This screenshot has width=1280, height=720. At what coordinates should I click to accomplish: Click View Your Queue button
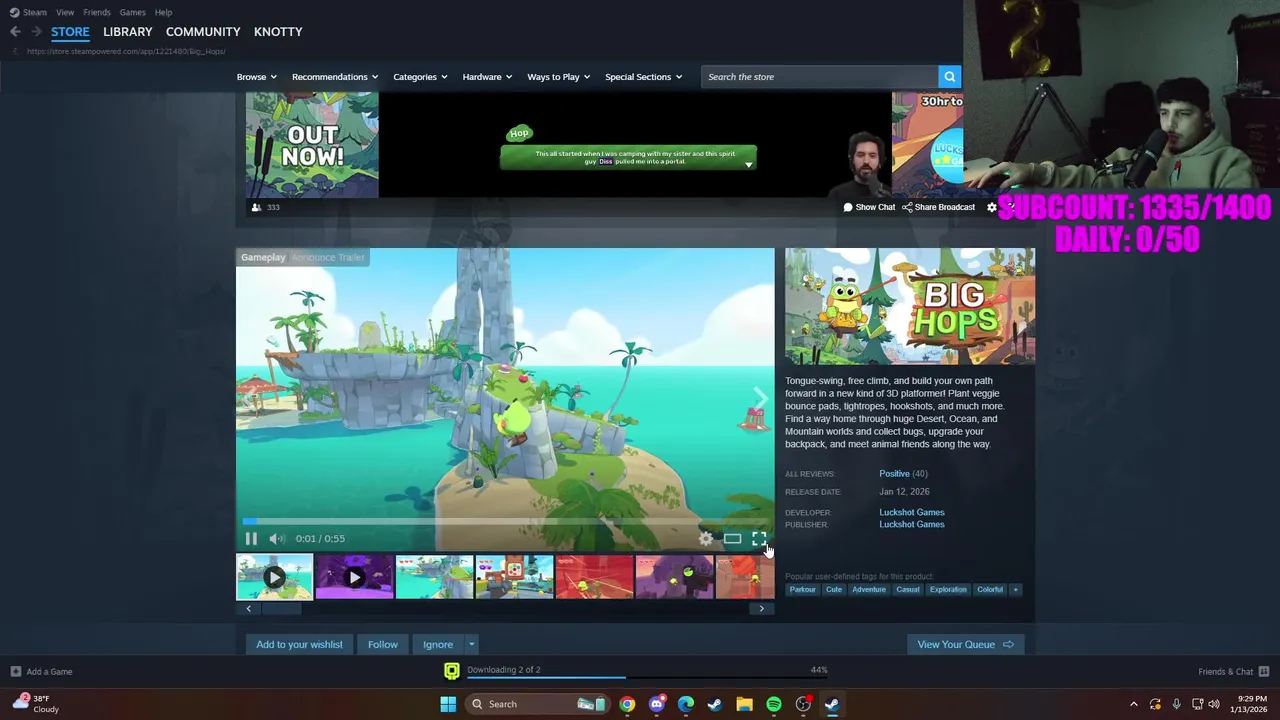click(x=965, y=644)
